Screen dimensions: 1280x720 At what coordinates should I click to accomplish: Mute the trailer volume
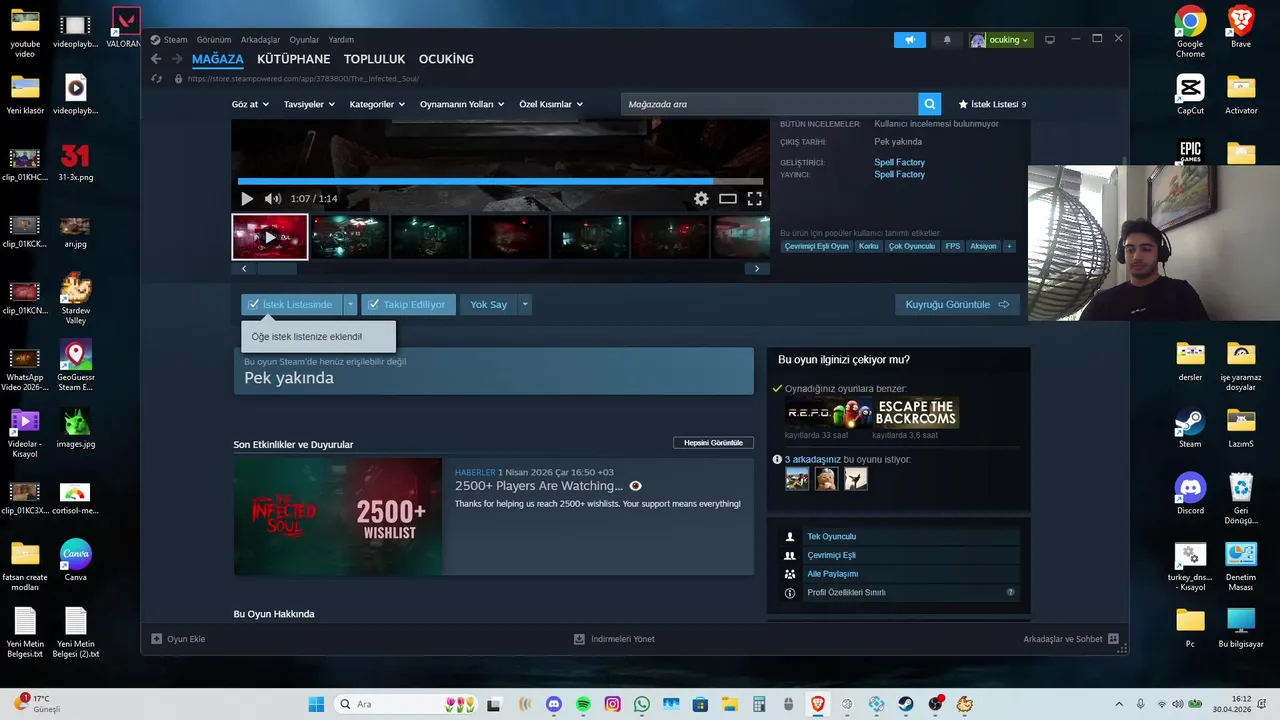click(272, 199)
